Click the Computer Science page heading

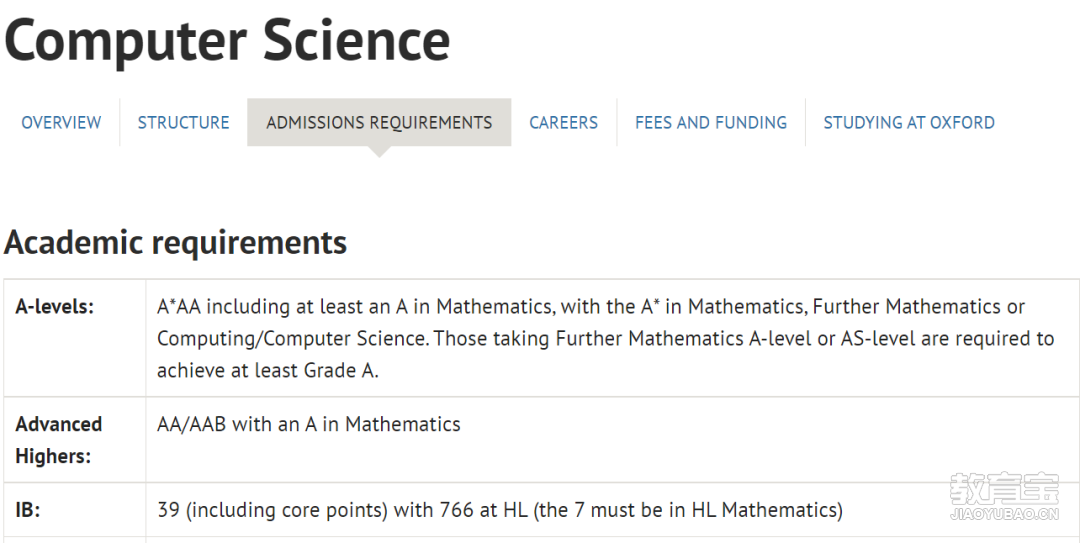point(227,40)
